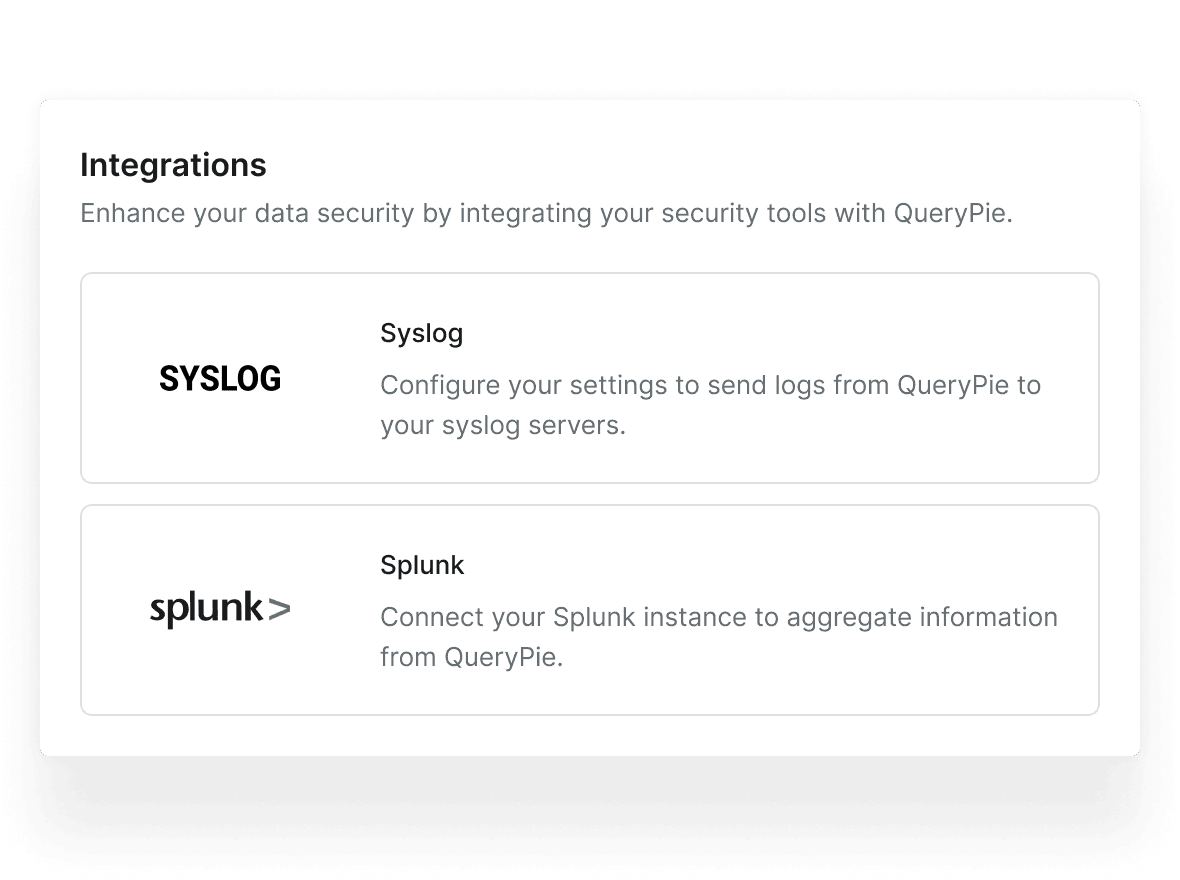This screenshot has height=880, width=1180.
Task: Open the Syslog integration title
Action: (x=421, y=333)
